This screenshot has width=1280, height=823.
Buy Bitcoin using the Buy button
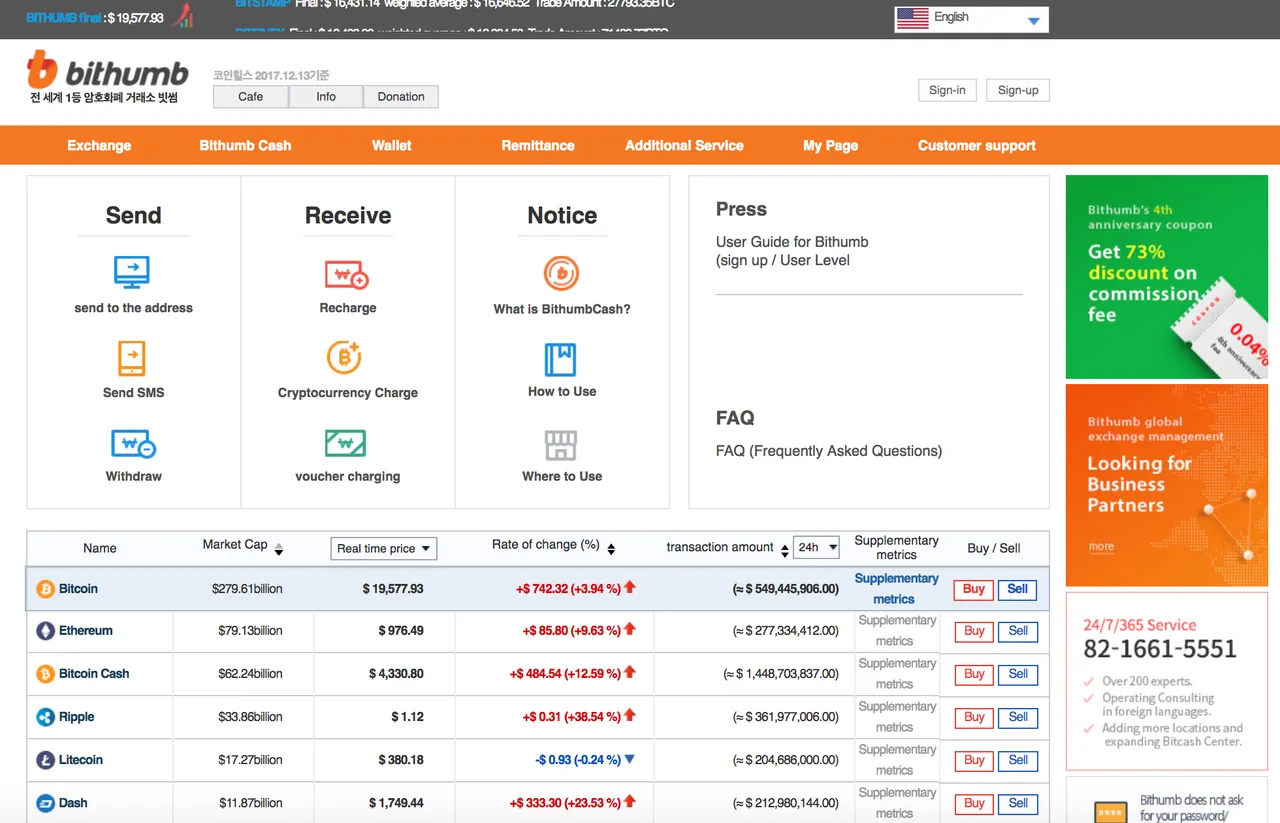click(x=974, y=590)
